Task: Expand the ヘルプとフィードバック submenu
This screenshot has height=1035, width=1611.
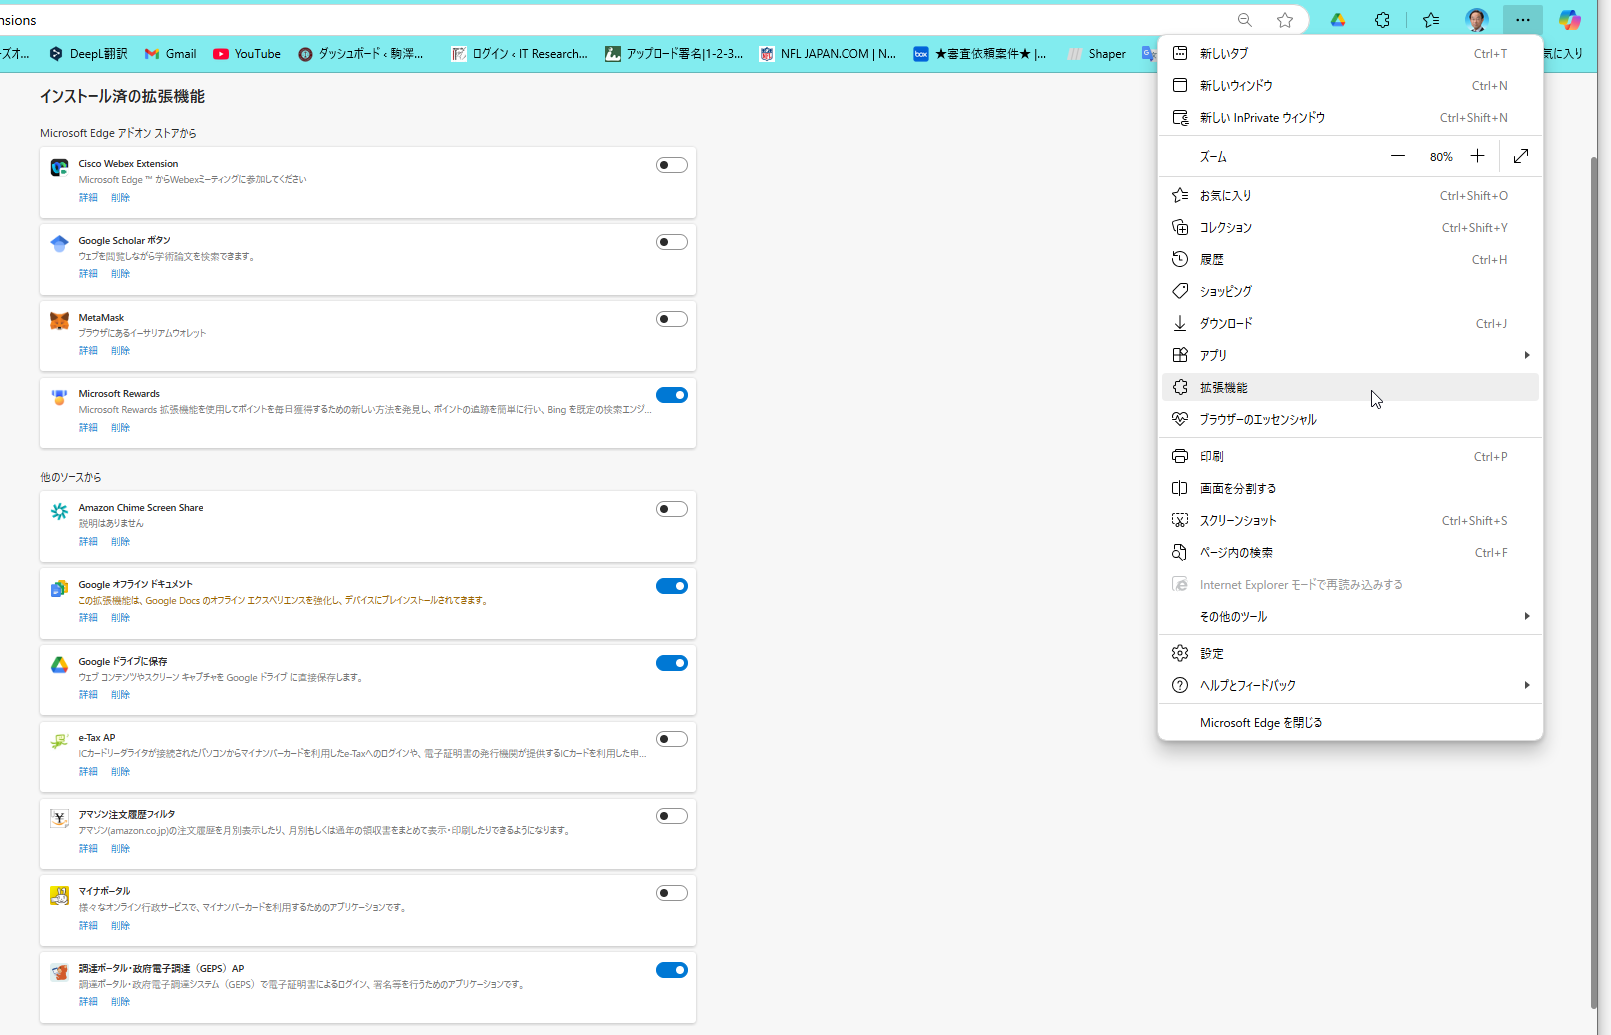Action: (x=1526, y=685)
